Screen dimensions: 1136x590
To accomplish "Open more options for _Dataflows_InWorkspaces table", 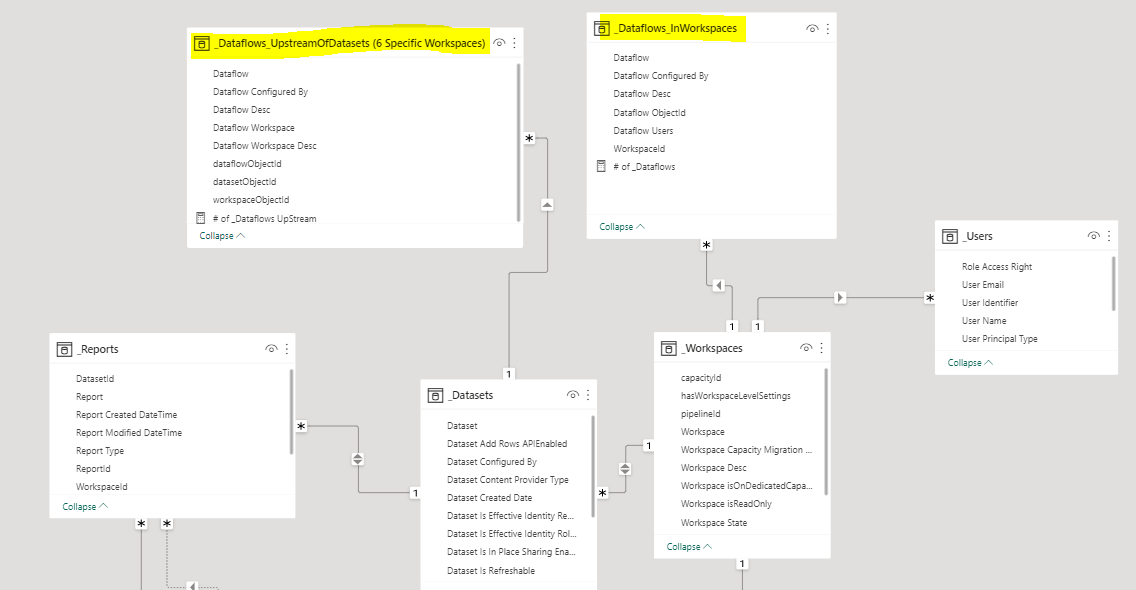I will [x=827, y=29].
